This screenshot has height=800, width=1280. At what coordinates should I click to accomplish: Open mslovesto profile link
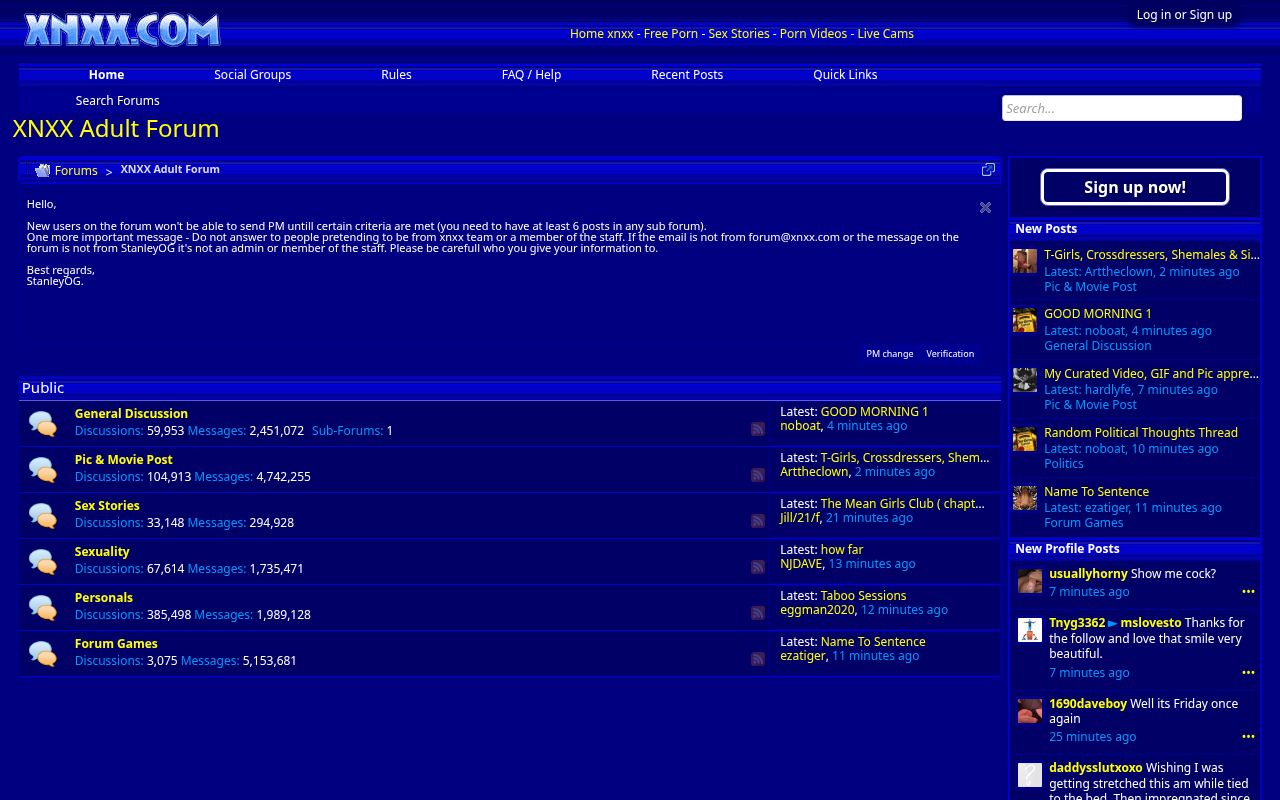point(1151,622)
